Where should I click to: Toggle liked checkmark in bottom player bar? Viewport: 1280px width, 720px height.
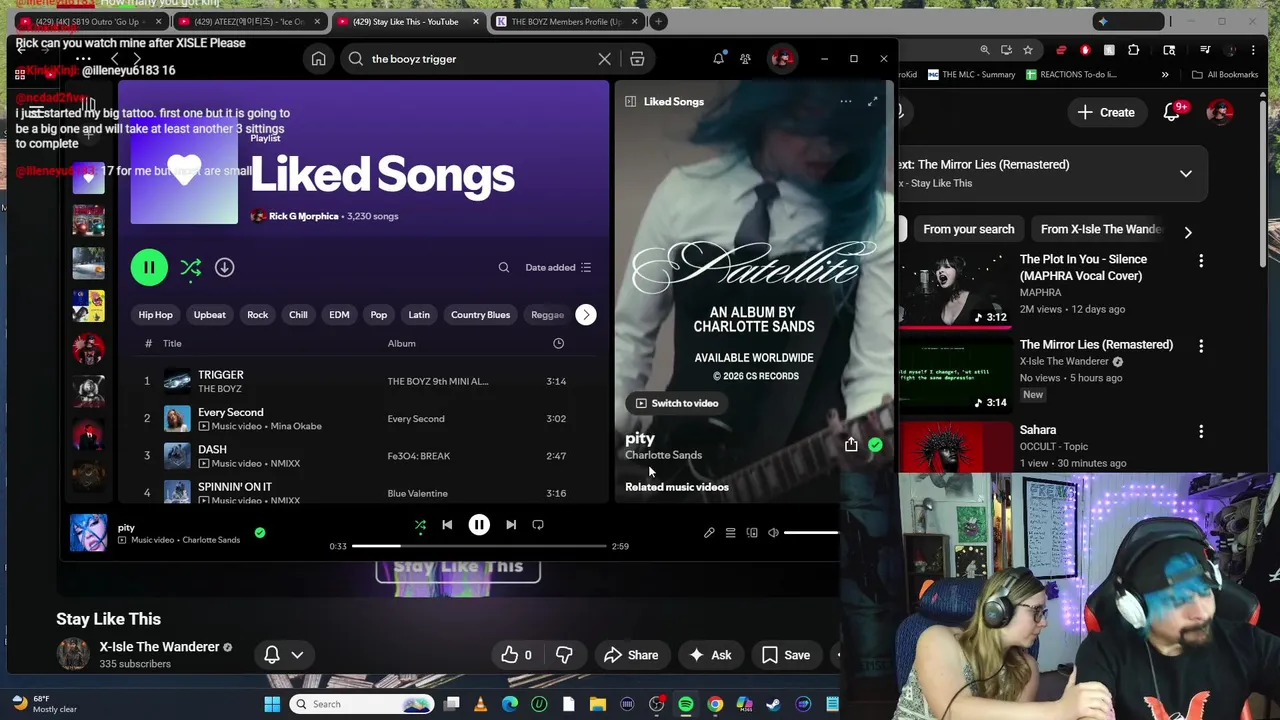pos(260,533)
